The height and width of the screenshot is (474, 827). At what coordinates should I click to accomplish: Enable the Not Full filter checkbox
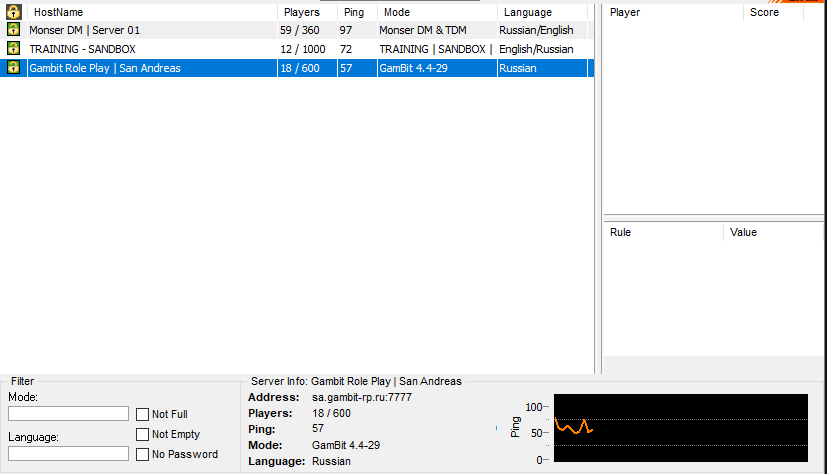pos(143,414)
